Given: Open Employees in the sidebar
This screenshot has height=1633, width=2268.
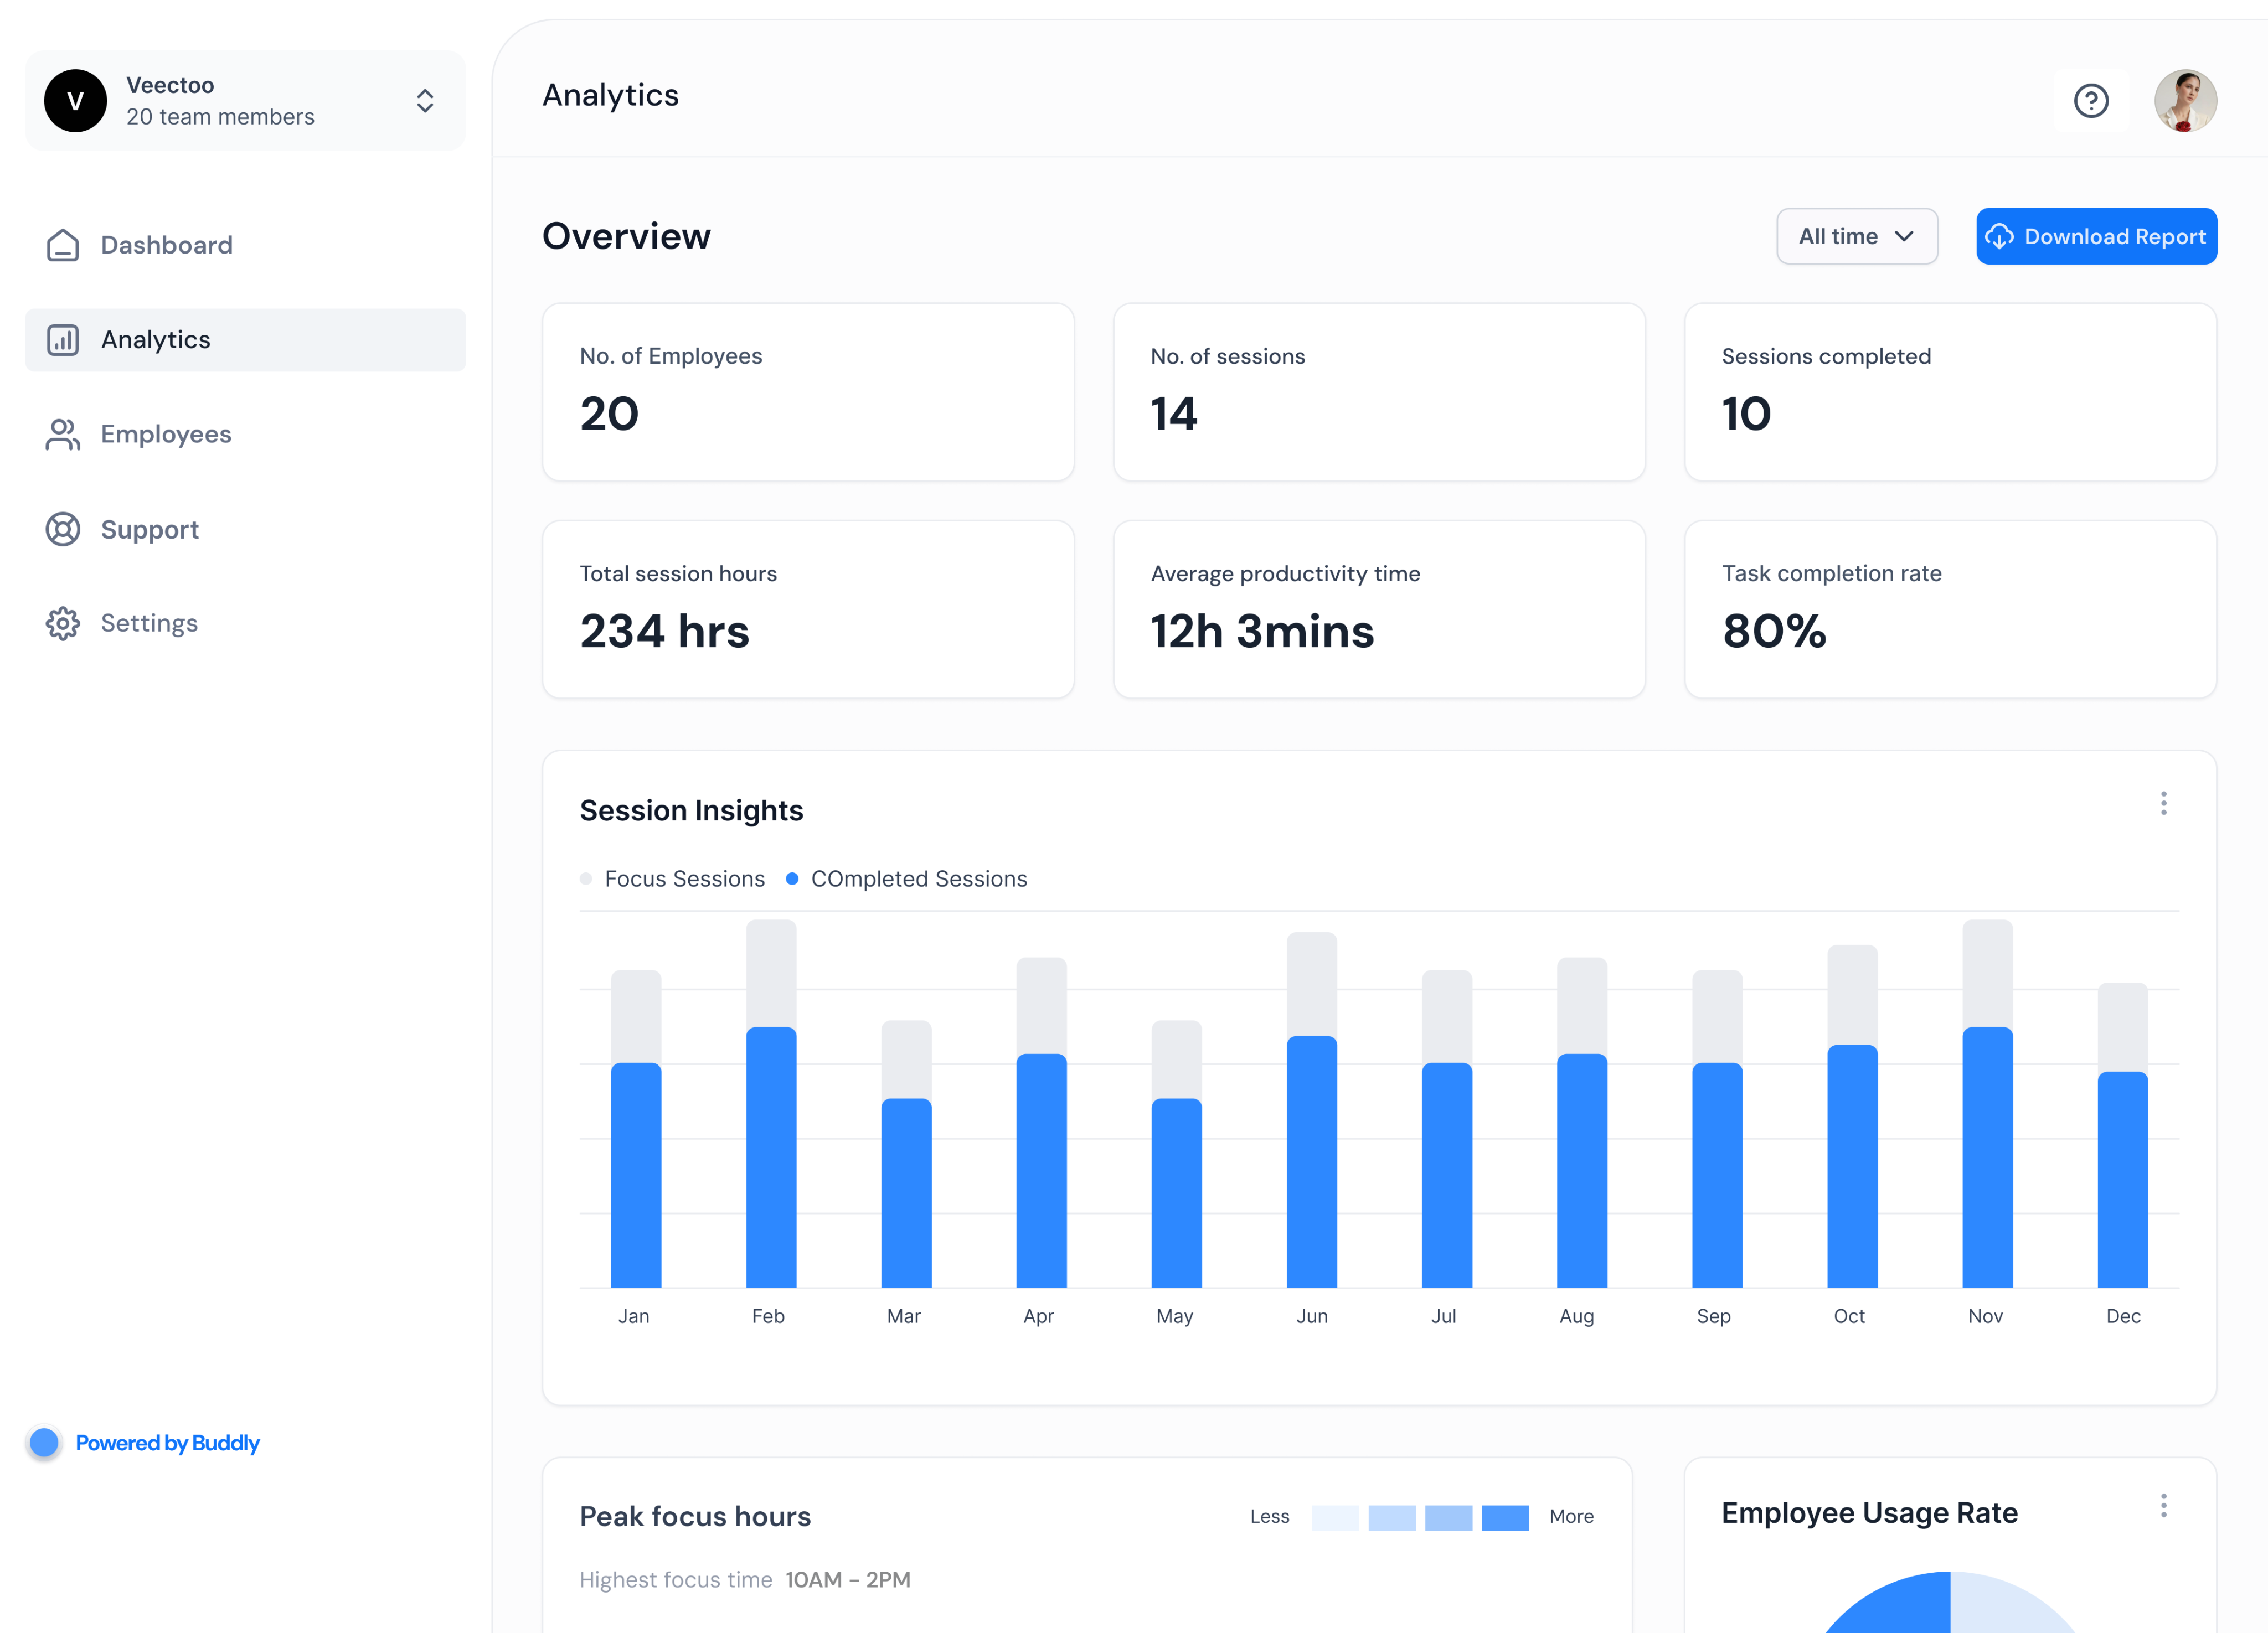Looking at the screenshot, I should click(245, 434).
